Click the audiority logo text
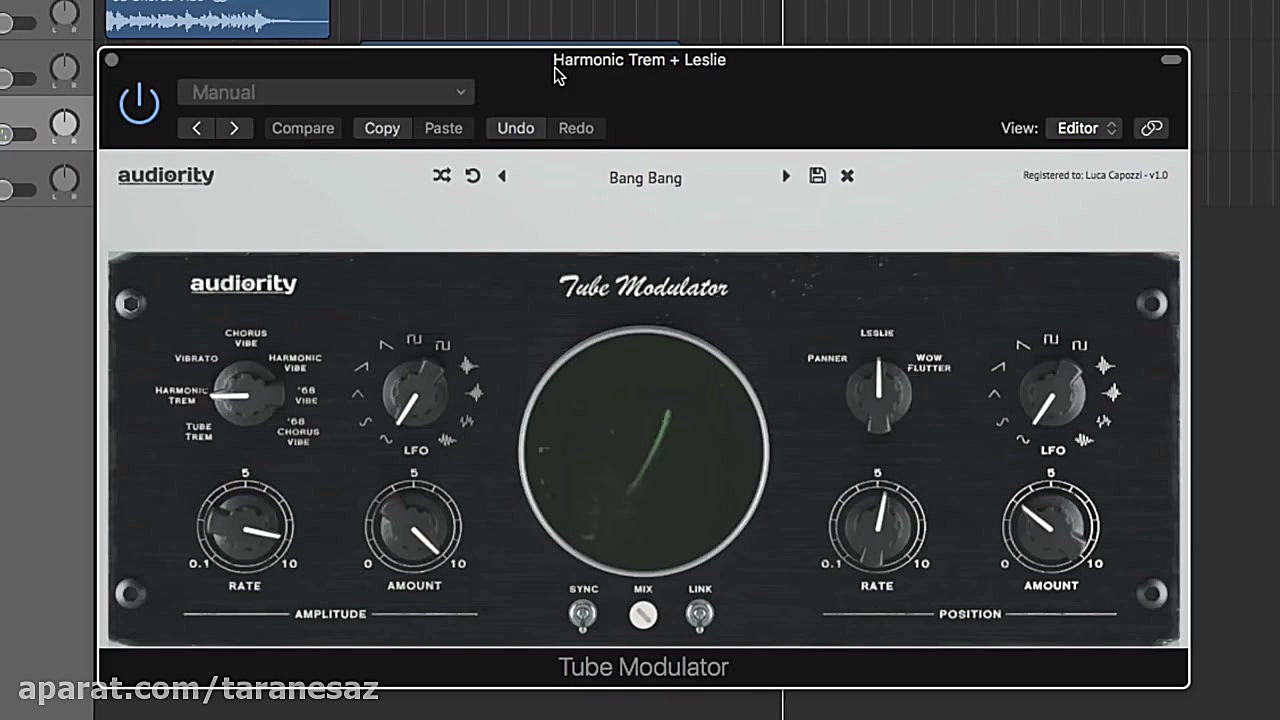Viewport: 1280px width, 720px height. (x=166, y=175)
